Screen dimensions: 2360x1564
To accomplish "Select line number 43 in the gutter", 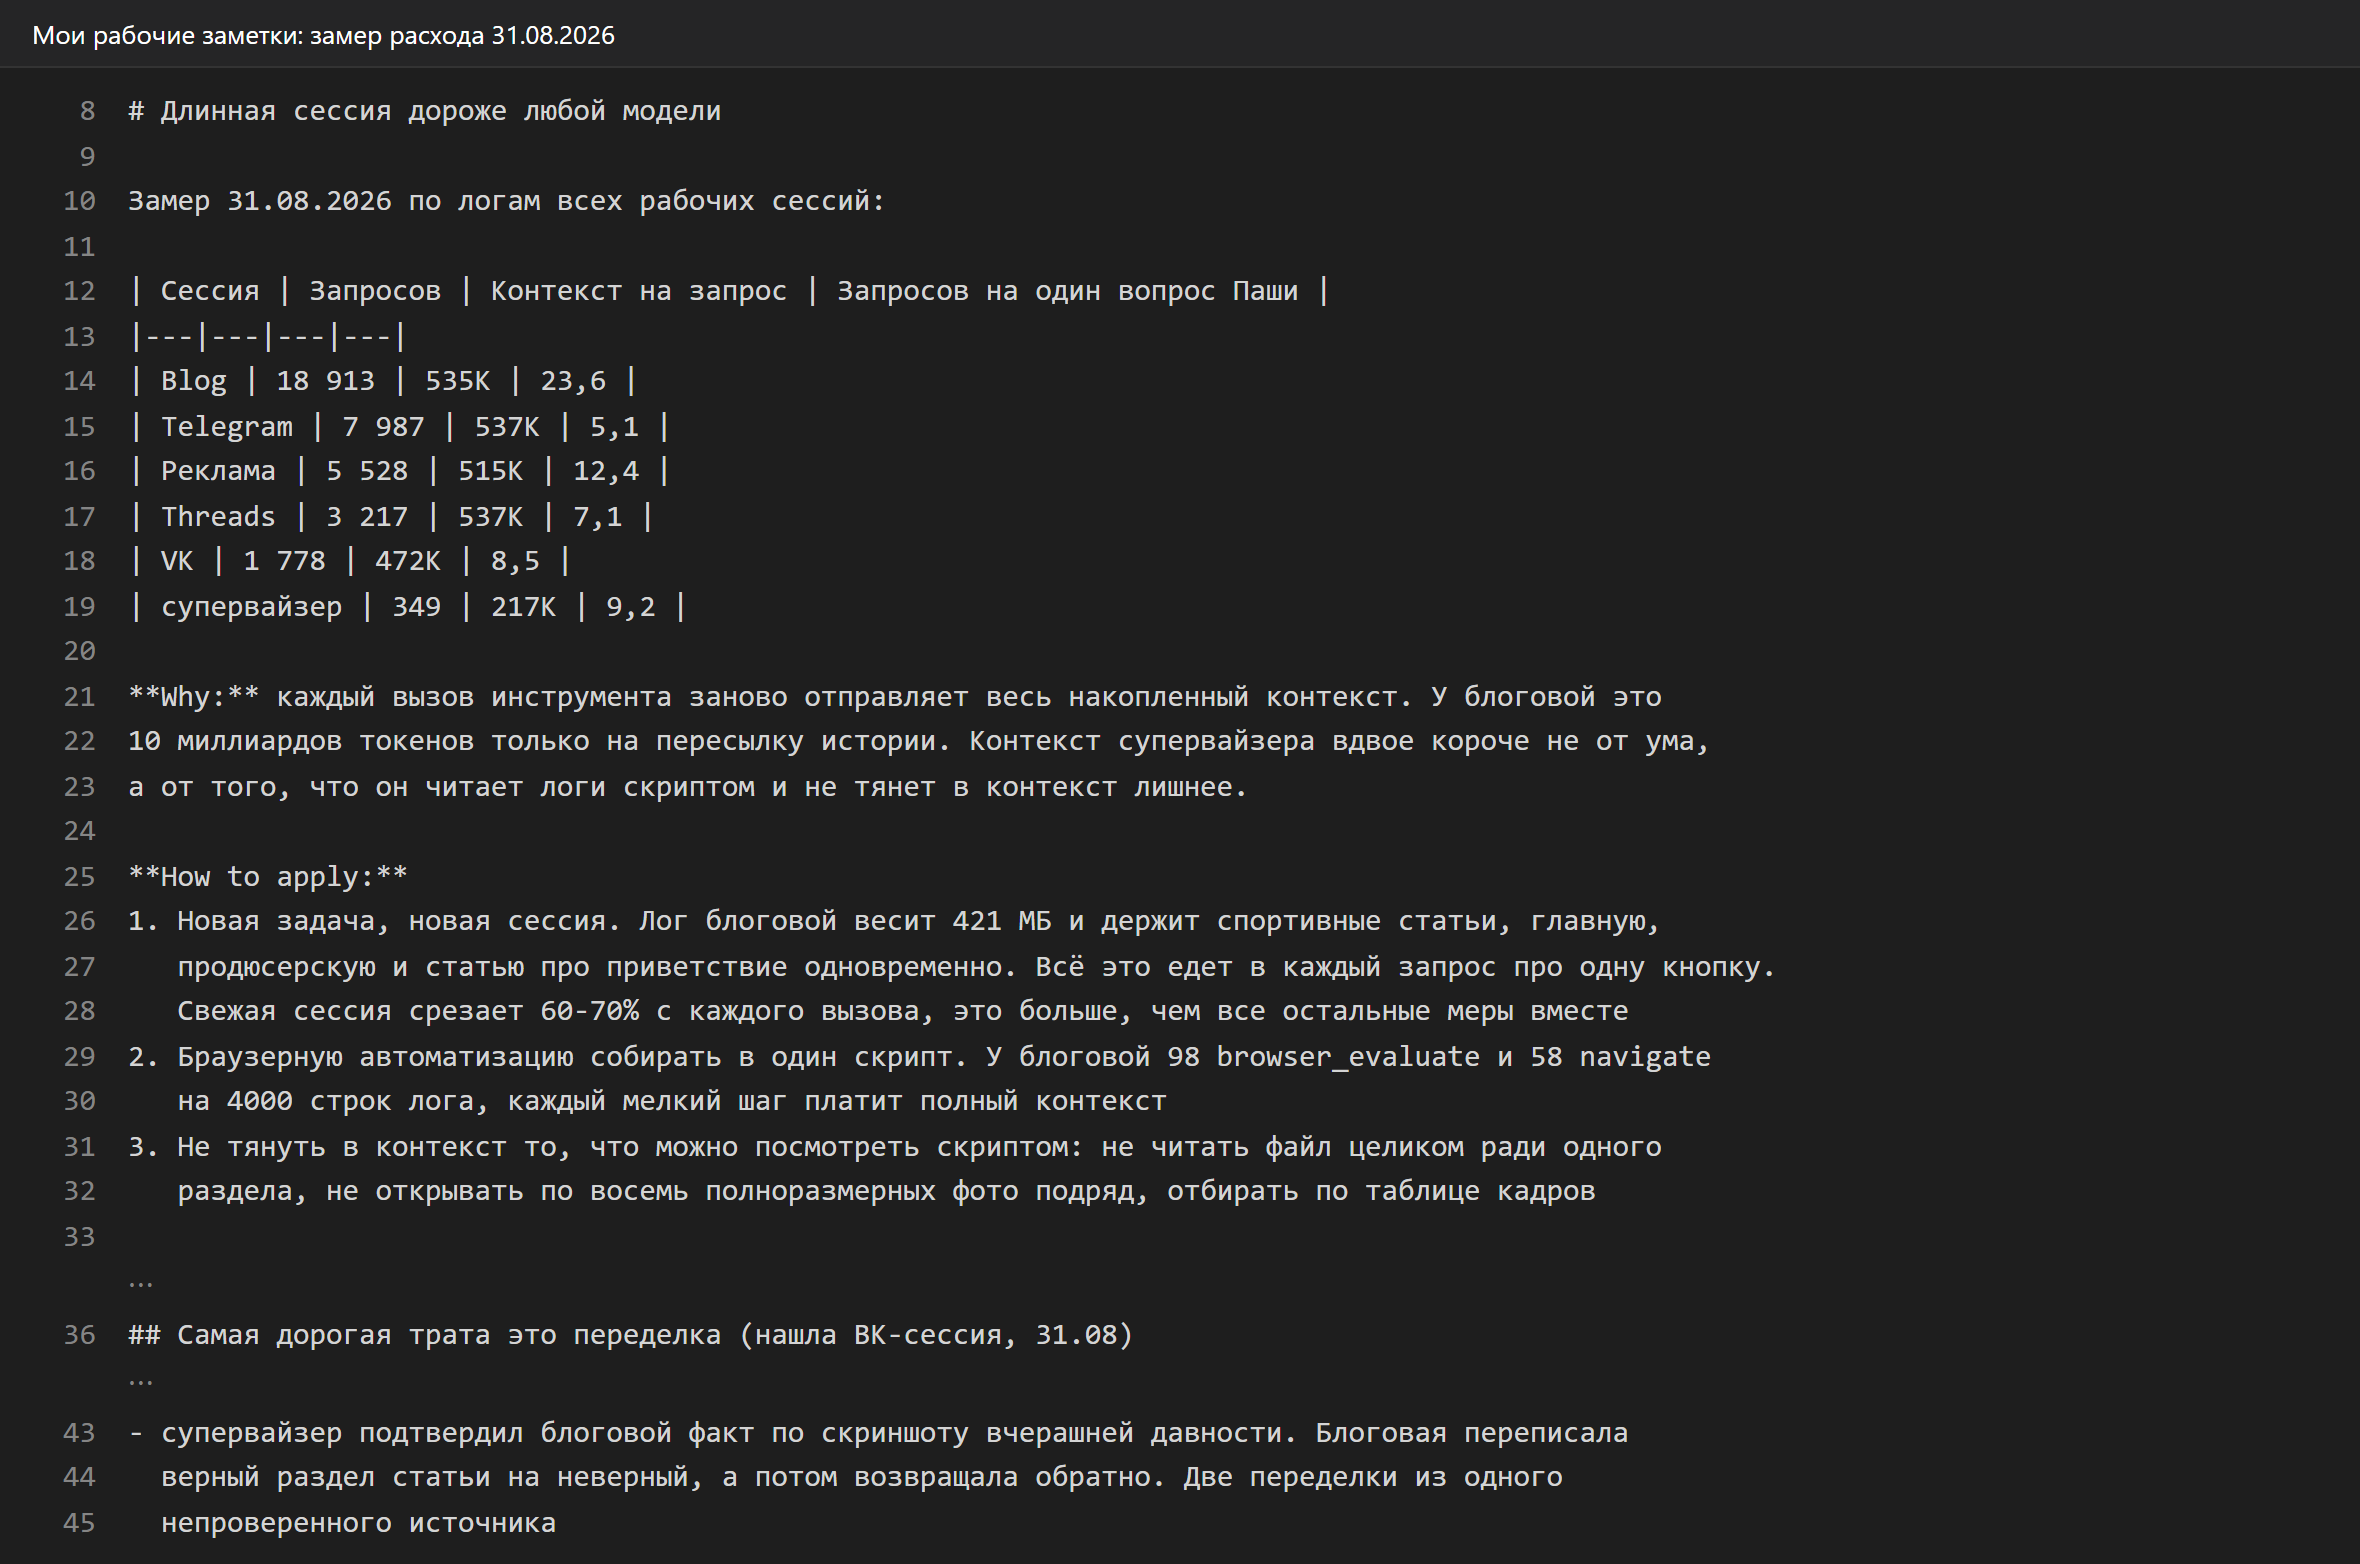I will tap(79, 1433).
